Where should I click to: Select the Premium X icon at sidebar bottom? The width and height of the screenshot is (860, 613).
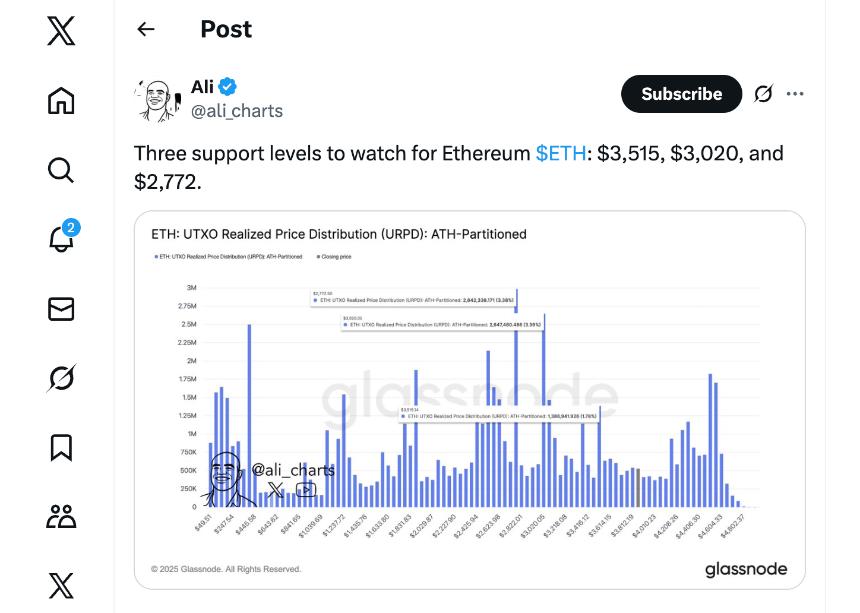pyautogui.click(x=61, y=585)
